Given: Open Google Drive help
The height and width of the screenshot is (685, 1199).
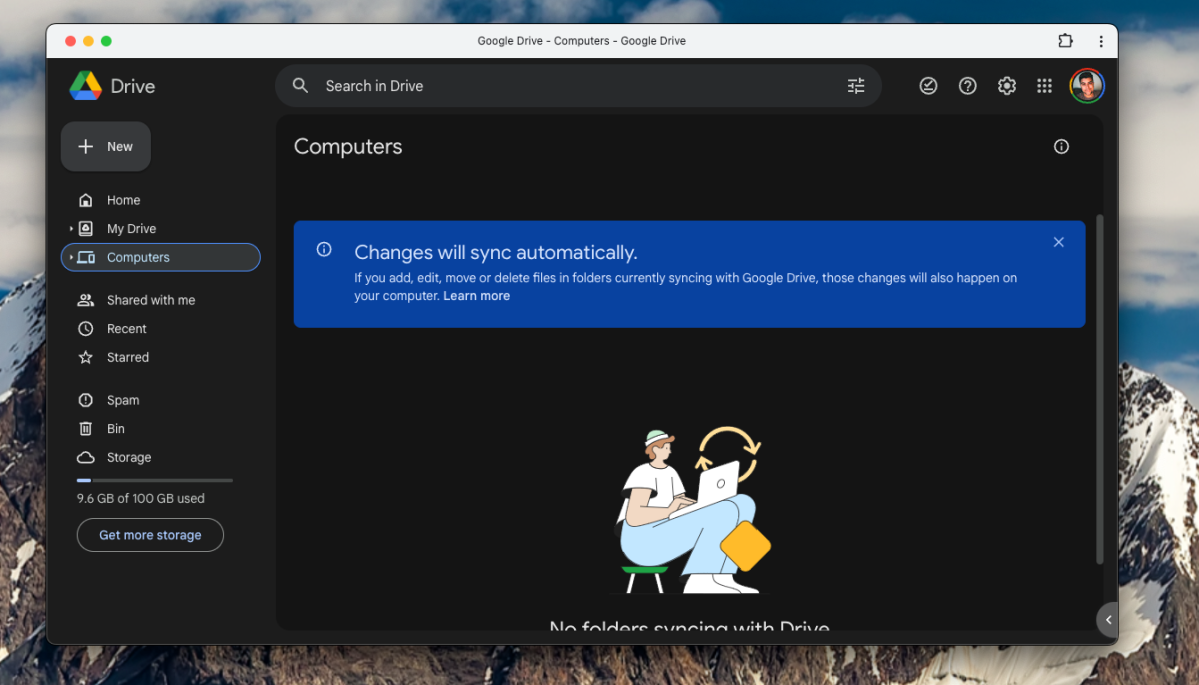Looking at the screenshot, I should pyautogui.click(x=967, y=86).
